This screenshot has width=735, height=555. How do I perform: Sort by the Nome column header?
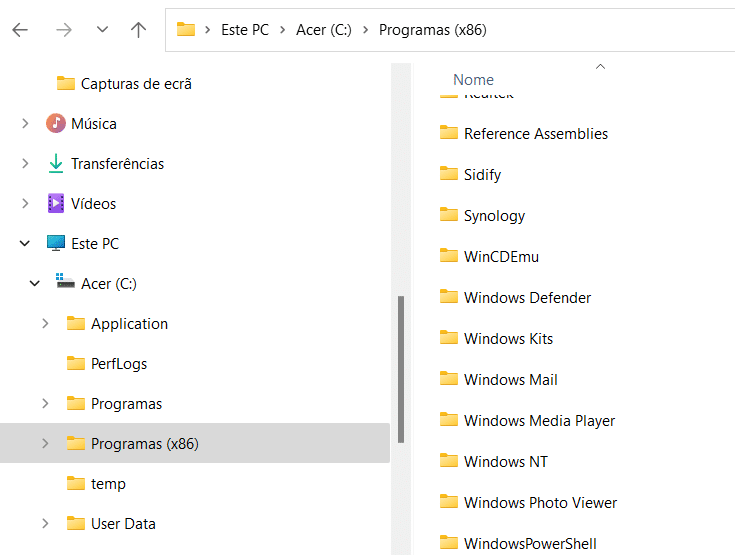(x=473, y=80)
